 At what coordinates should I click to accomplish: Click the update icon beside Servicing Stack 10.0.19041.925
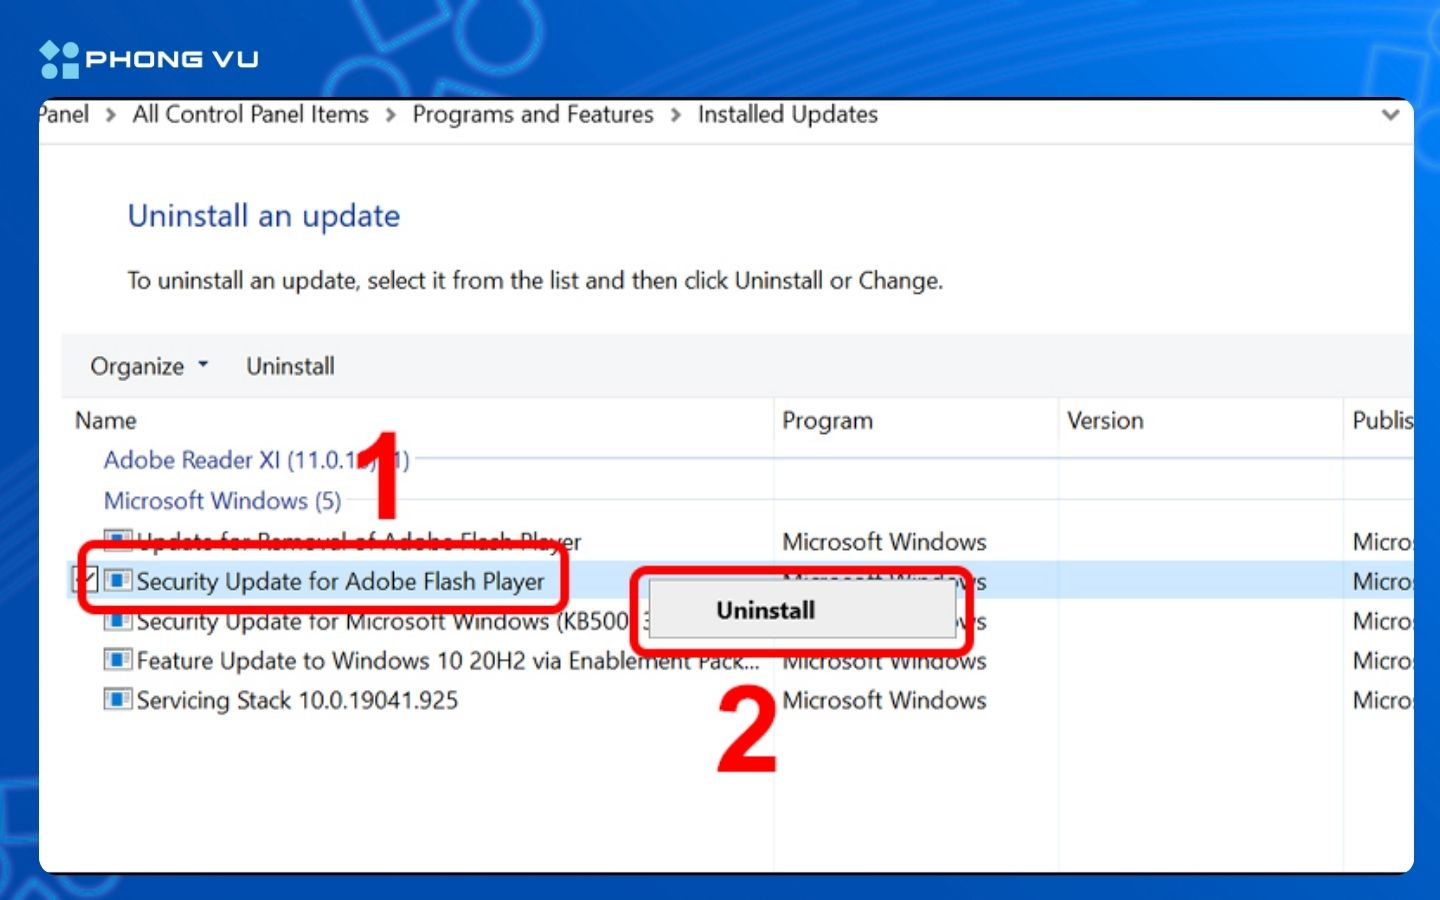pyautogui.click(x=117, y=700)
